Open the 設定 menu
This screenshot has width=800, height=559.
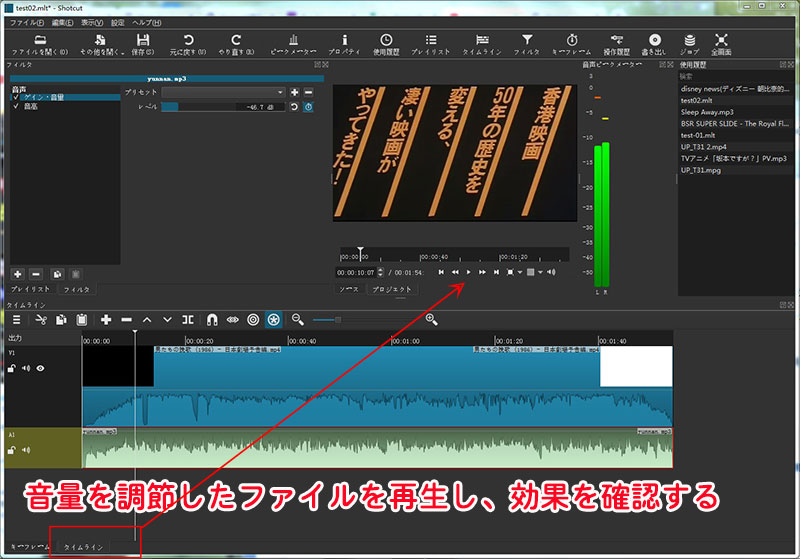[118, 22]
